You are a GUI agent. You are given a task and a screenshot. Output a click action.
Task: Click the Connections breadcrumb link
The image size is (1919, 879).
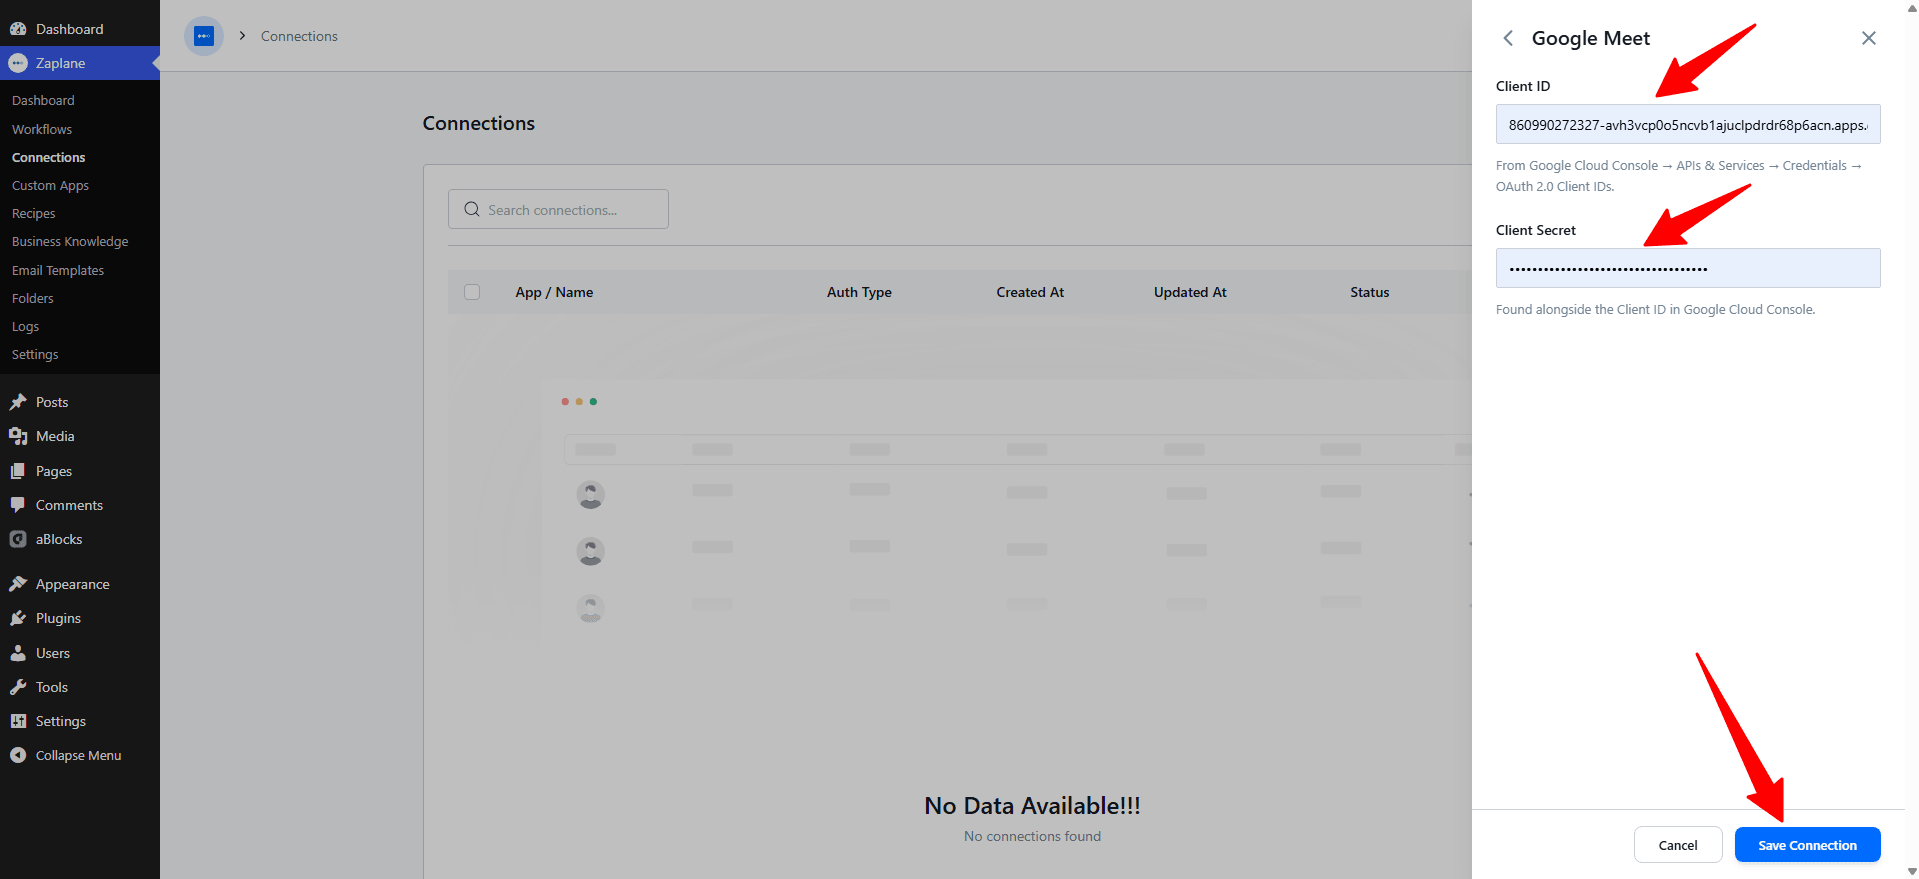click(299, 36)
